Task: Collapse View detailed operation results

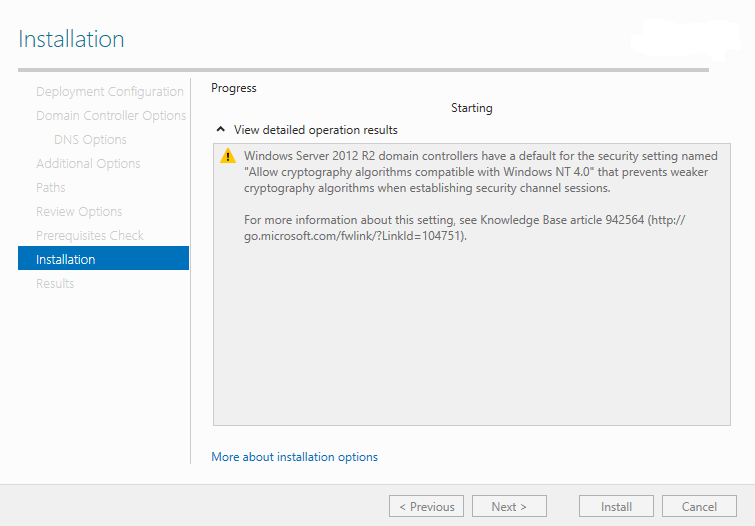Action: click(221, 130)
